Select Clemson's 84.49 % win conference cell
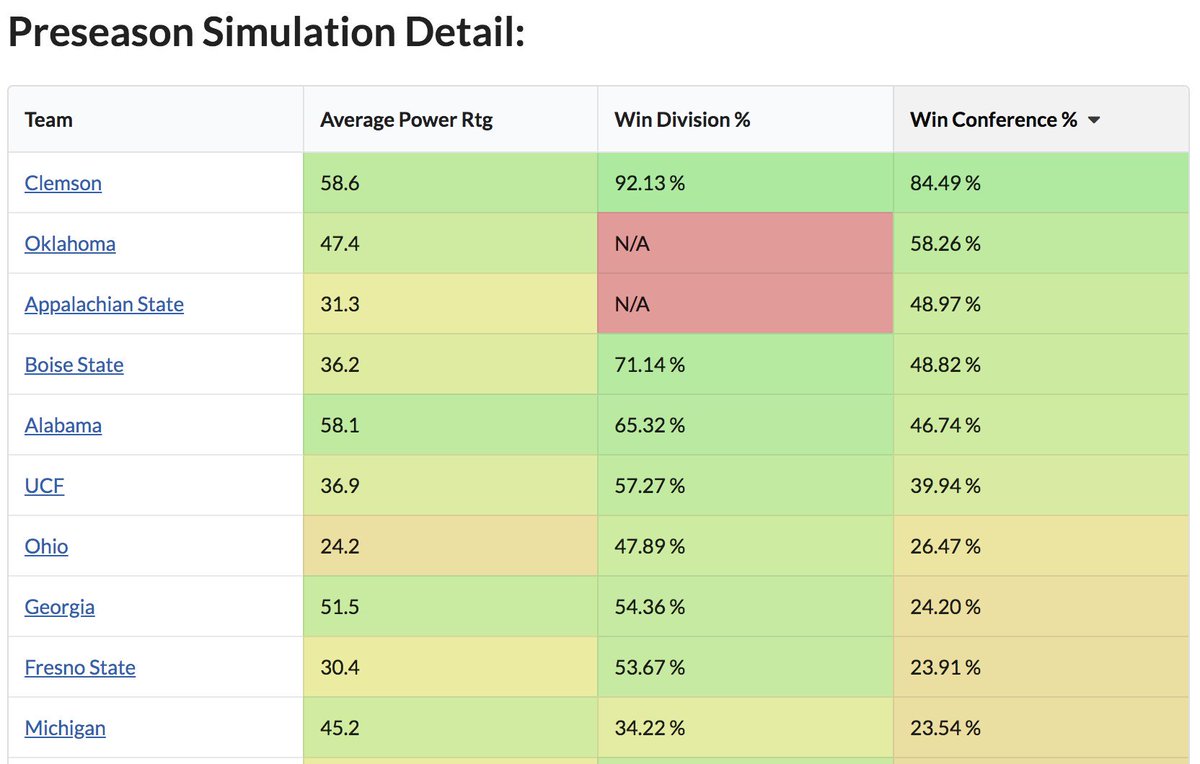This screenshot has width=1200, height=764. [1041, 183]
